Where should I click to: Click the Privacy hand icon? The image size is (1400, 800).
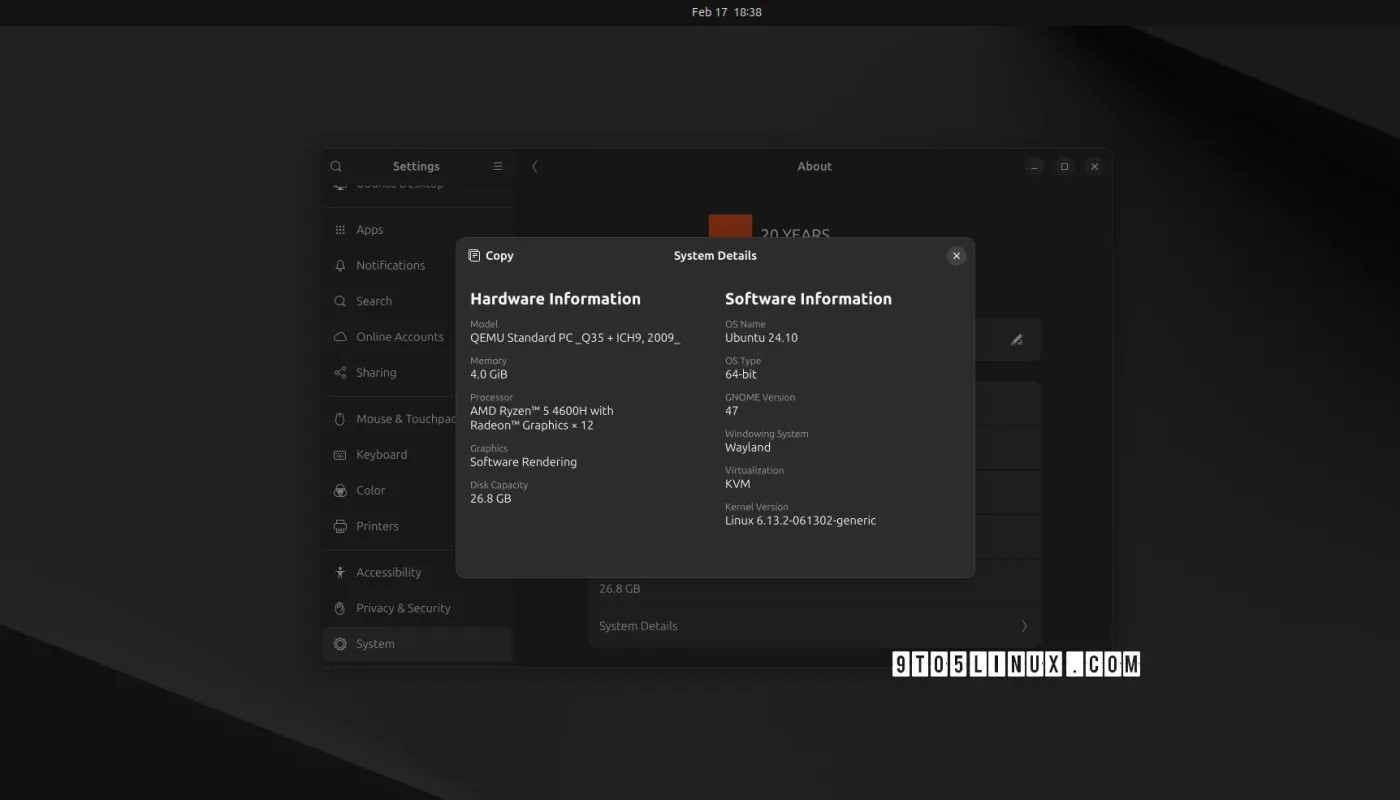(x=340, y=609)
